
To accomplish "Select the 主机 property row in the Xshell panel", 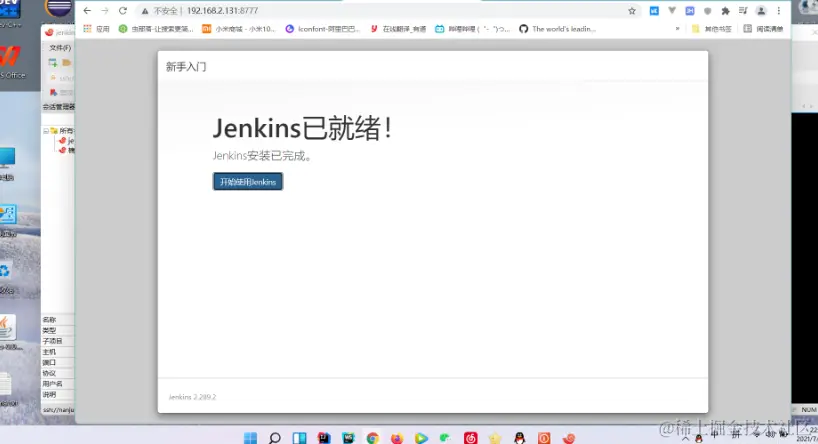I will [x=57, y=352].
